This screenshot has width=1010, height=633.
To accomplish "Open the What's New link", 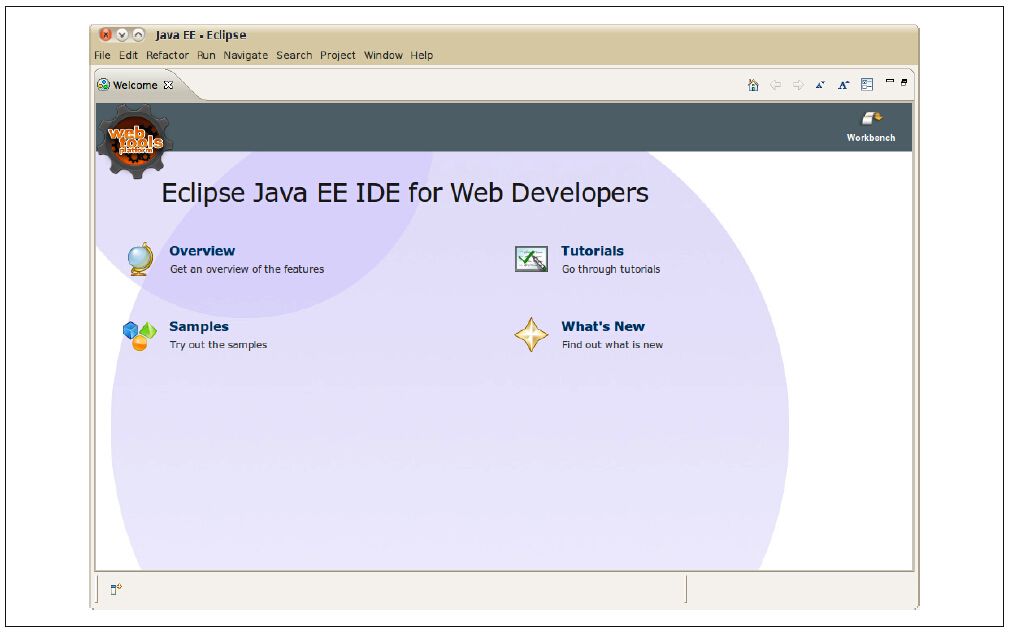I will coord(603,326).
